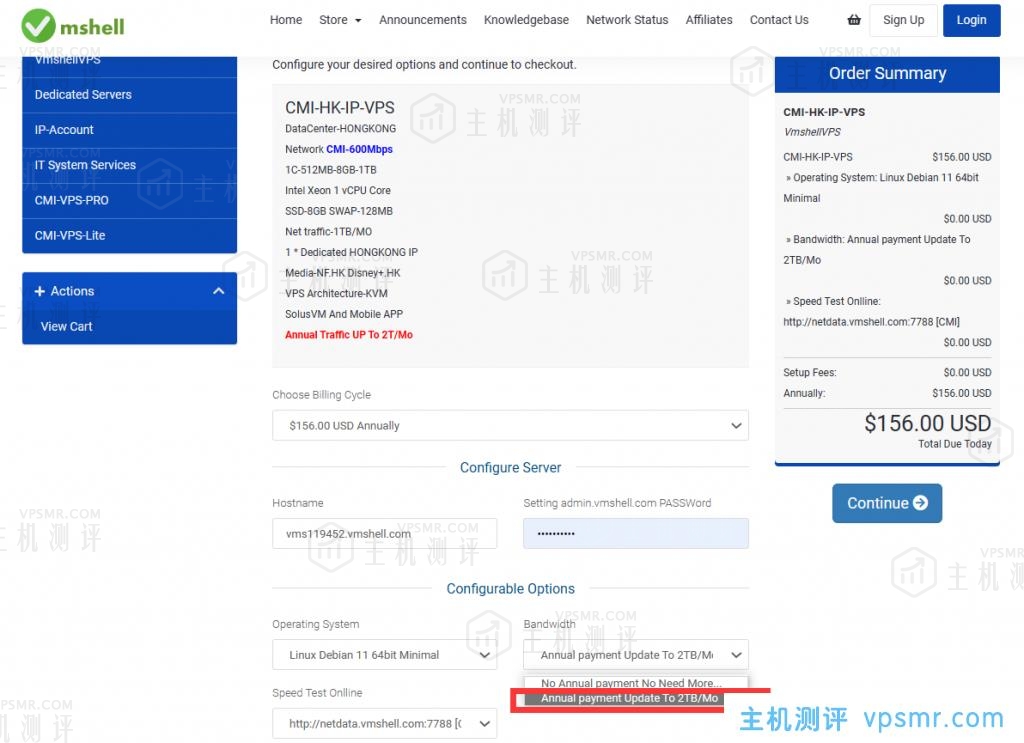Open the Choose Billing Cycle dropdown

[510, 426]
